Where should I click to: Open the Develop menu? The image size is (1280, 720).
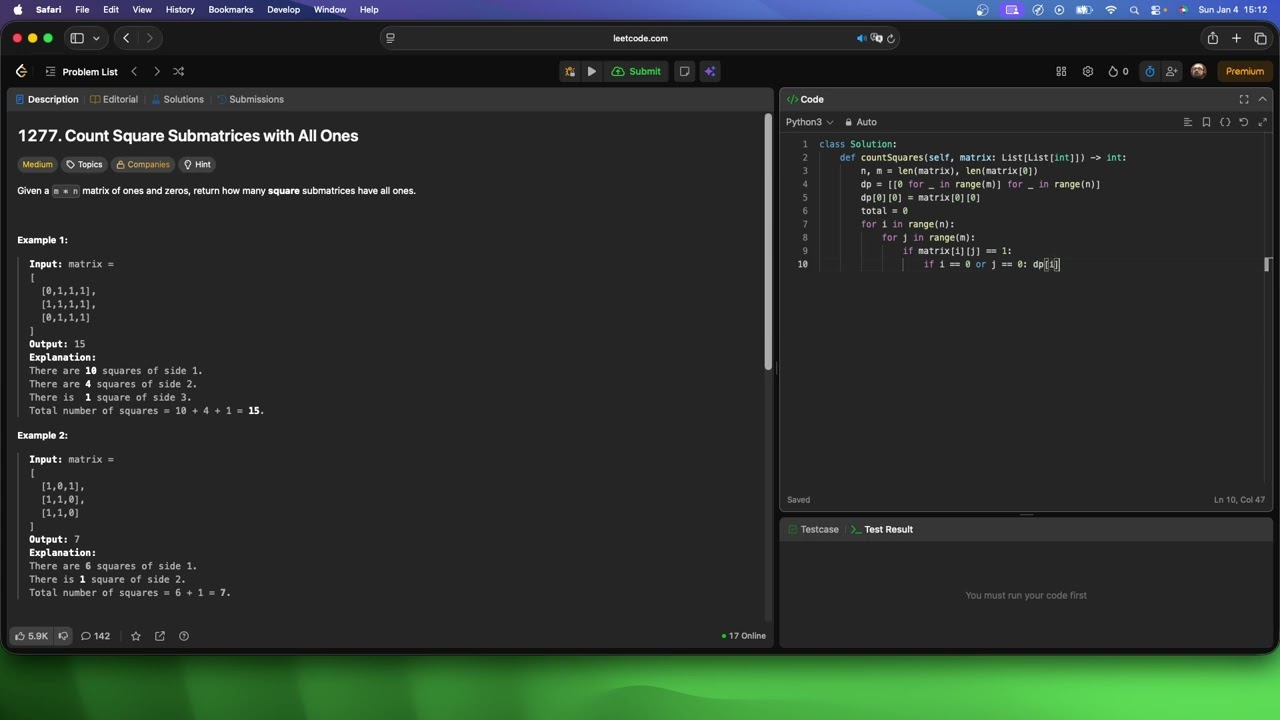point(284,9)
